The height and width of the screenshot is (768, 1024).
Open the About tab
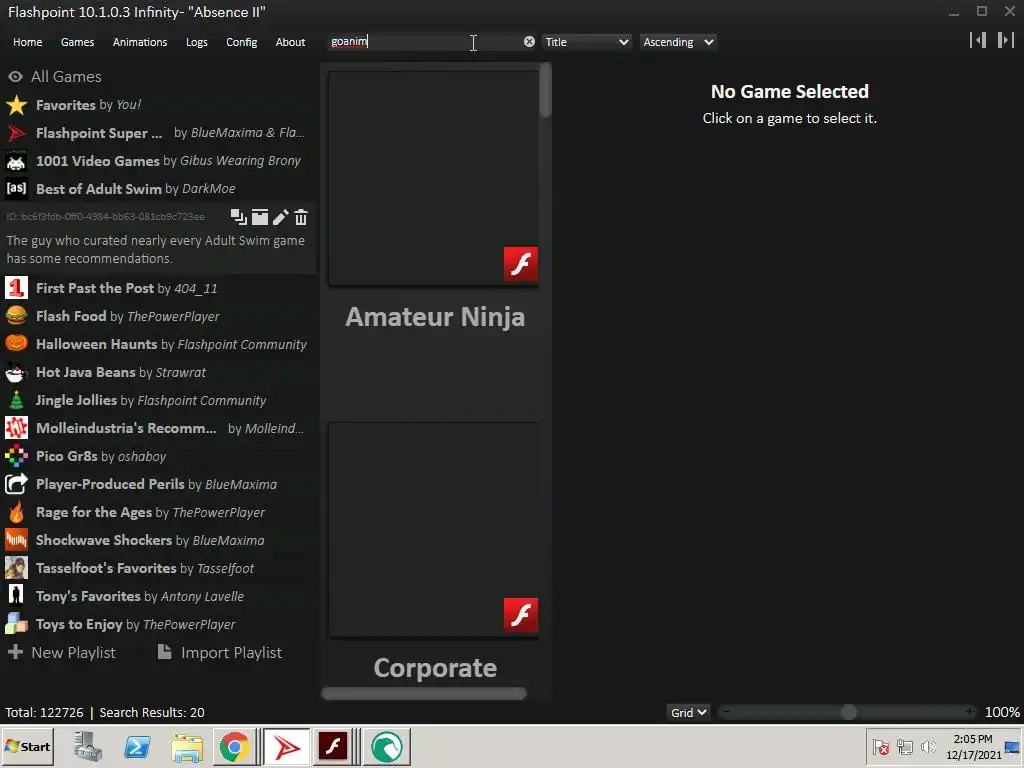(x=290, y=42)
